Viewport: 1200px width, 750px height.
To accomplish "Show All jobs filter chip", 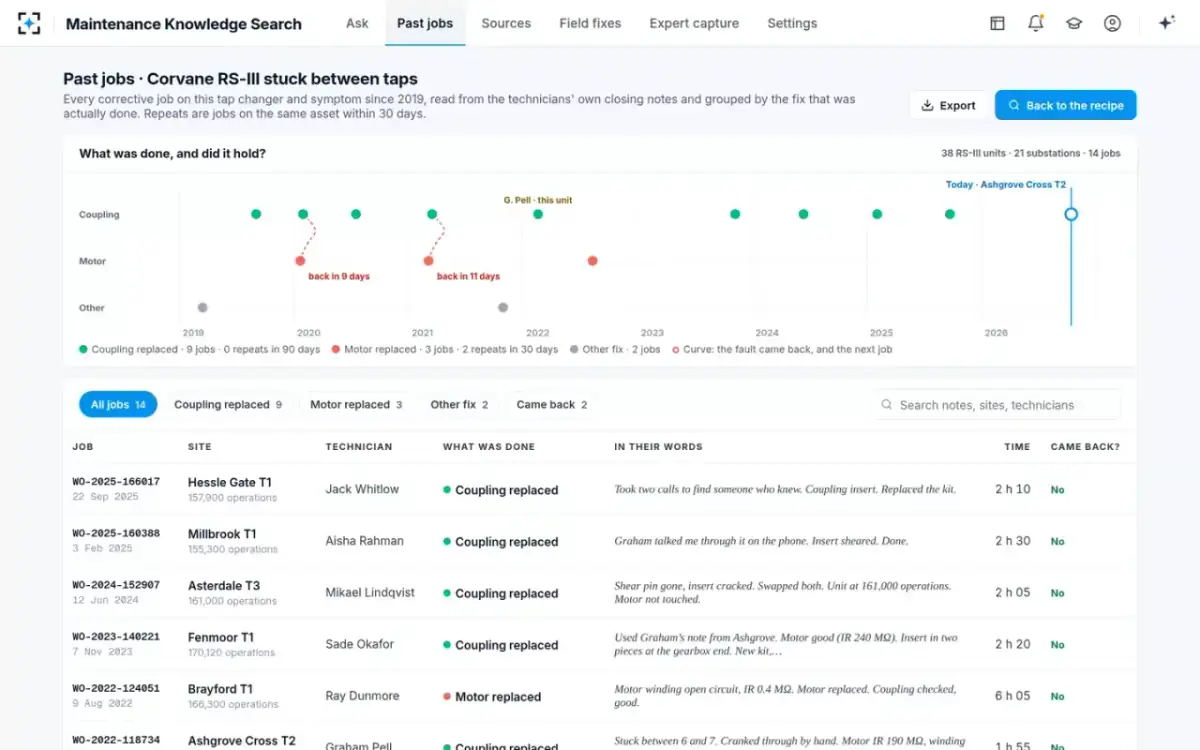I will [118, 404].
